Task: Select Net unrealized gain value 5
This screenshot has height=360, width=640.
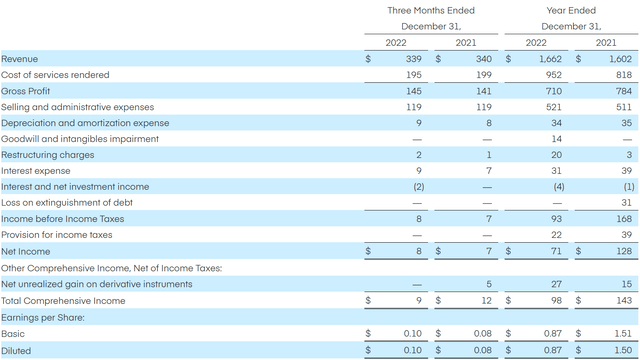Action: [x=489, y=284]
